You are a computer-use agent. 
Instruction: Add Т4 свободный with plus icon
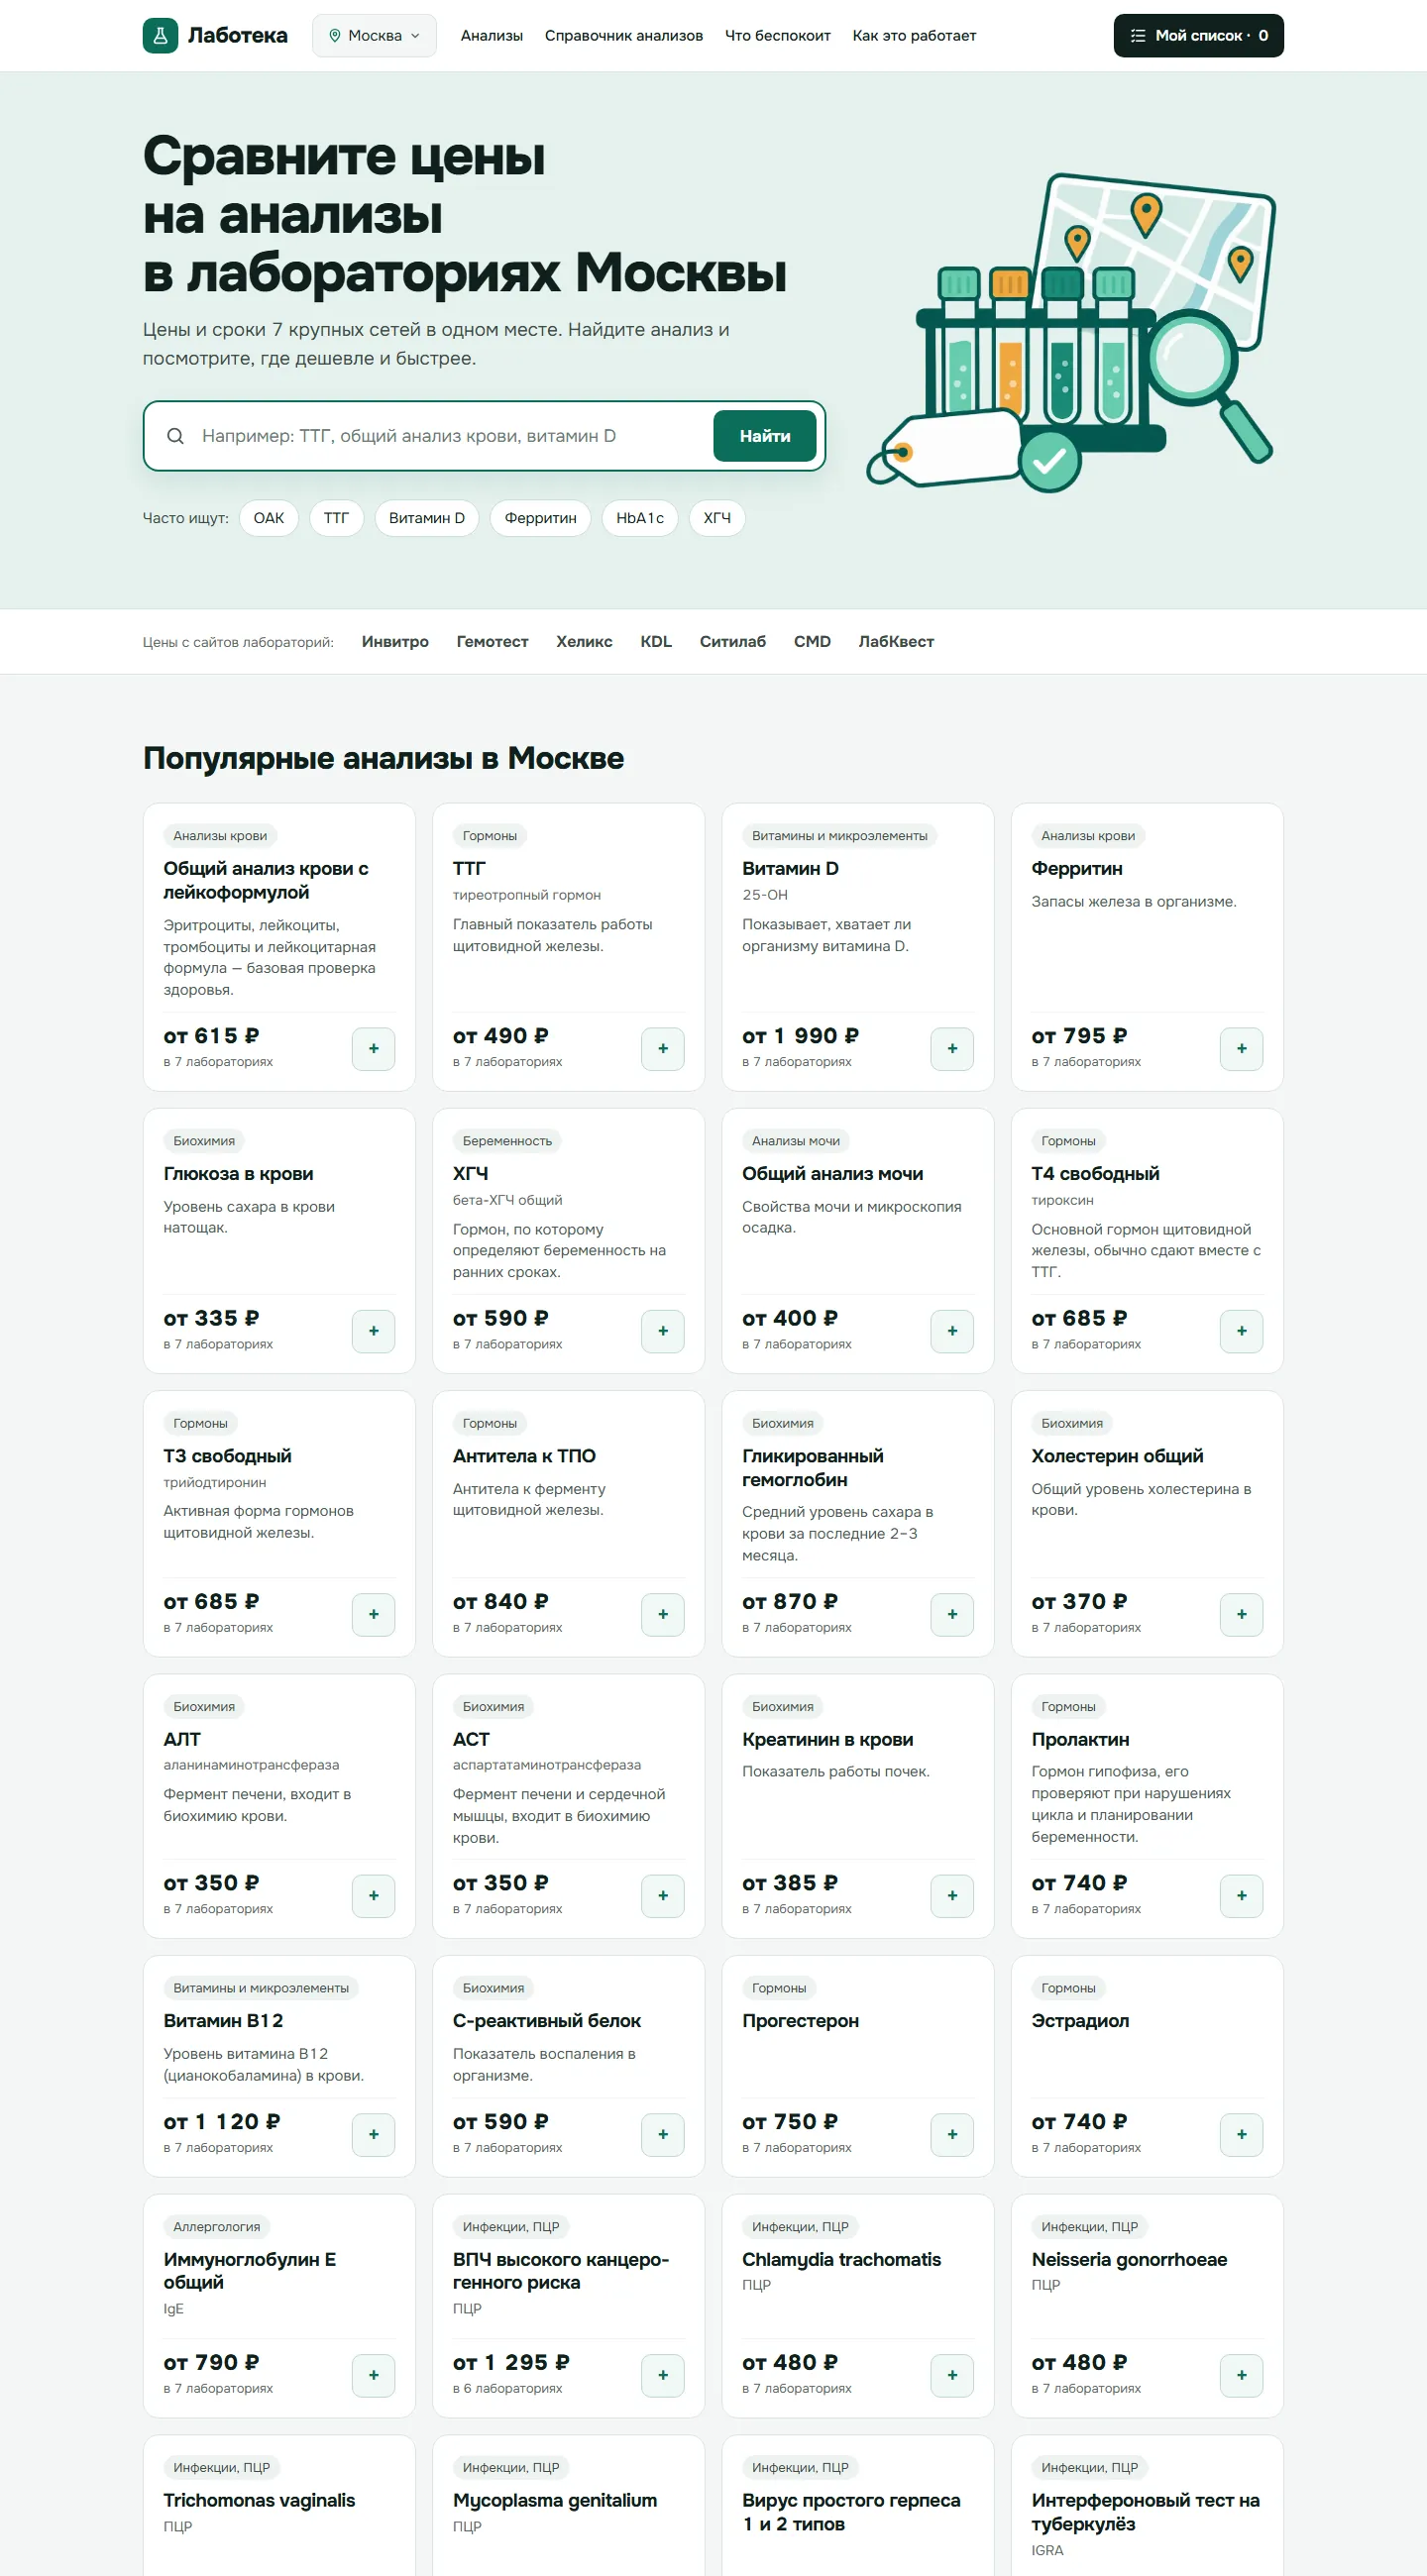click(x=1241, y=1331)
